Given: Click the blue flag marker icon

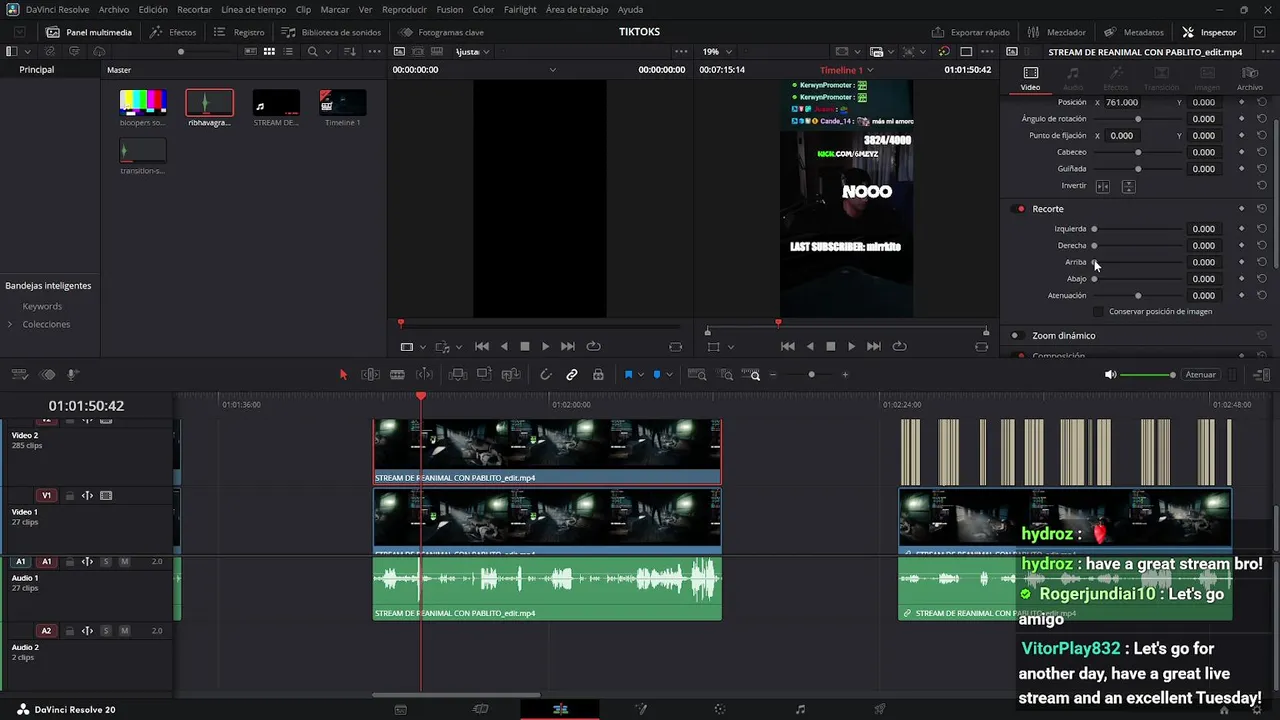Looking at the screenshot, I should point(628,375).
